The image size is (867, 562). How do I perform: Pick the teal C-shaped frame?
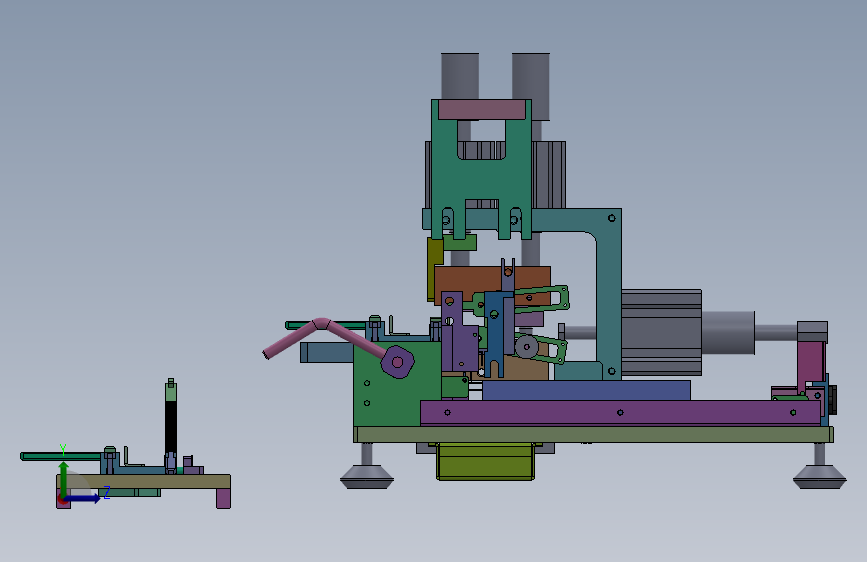click(608, 293)
